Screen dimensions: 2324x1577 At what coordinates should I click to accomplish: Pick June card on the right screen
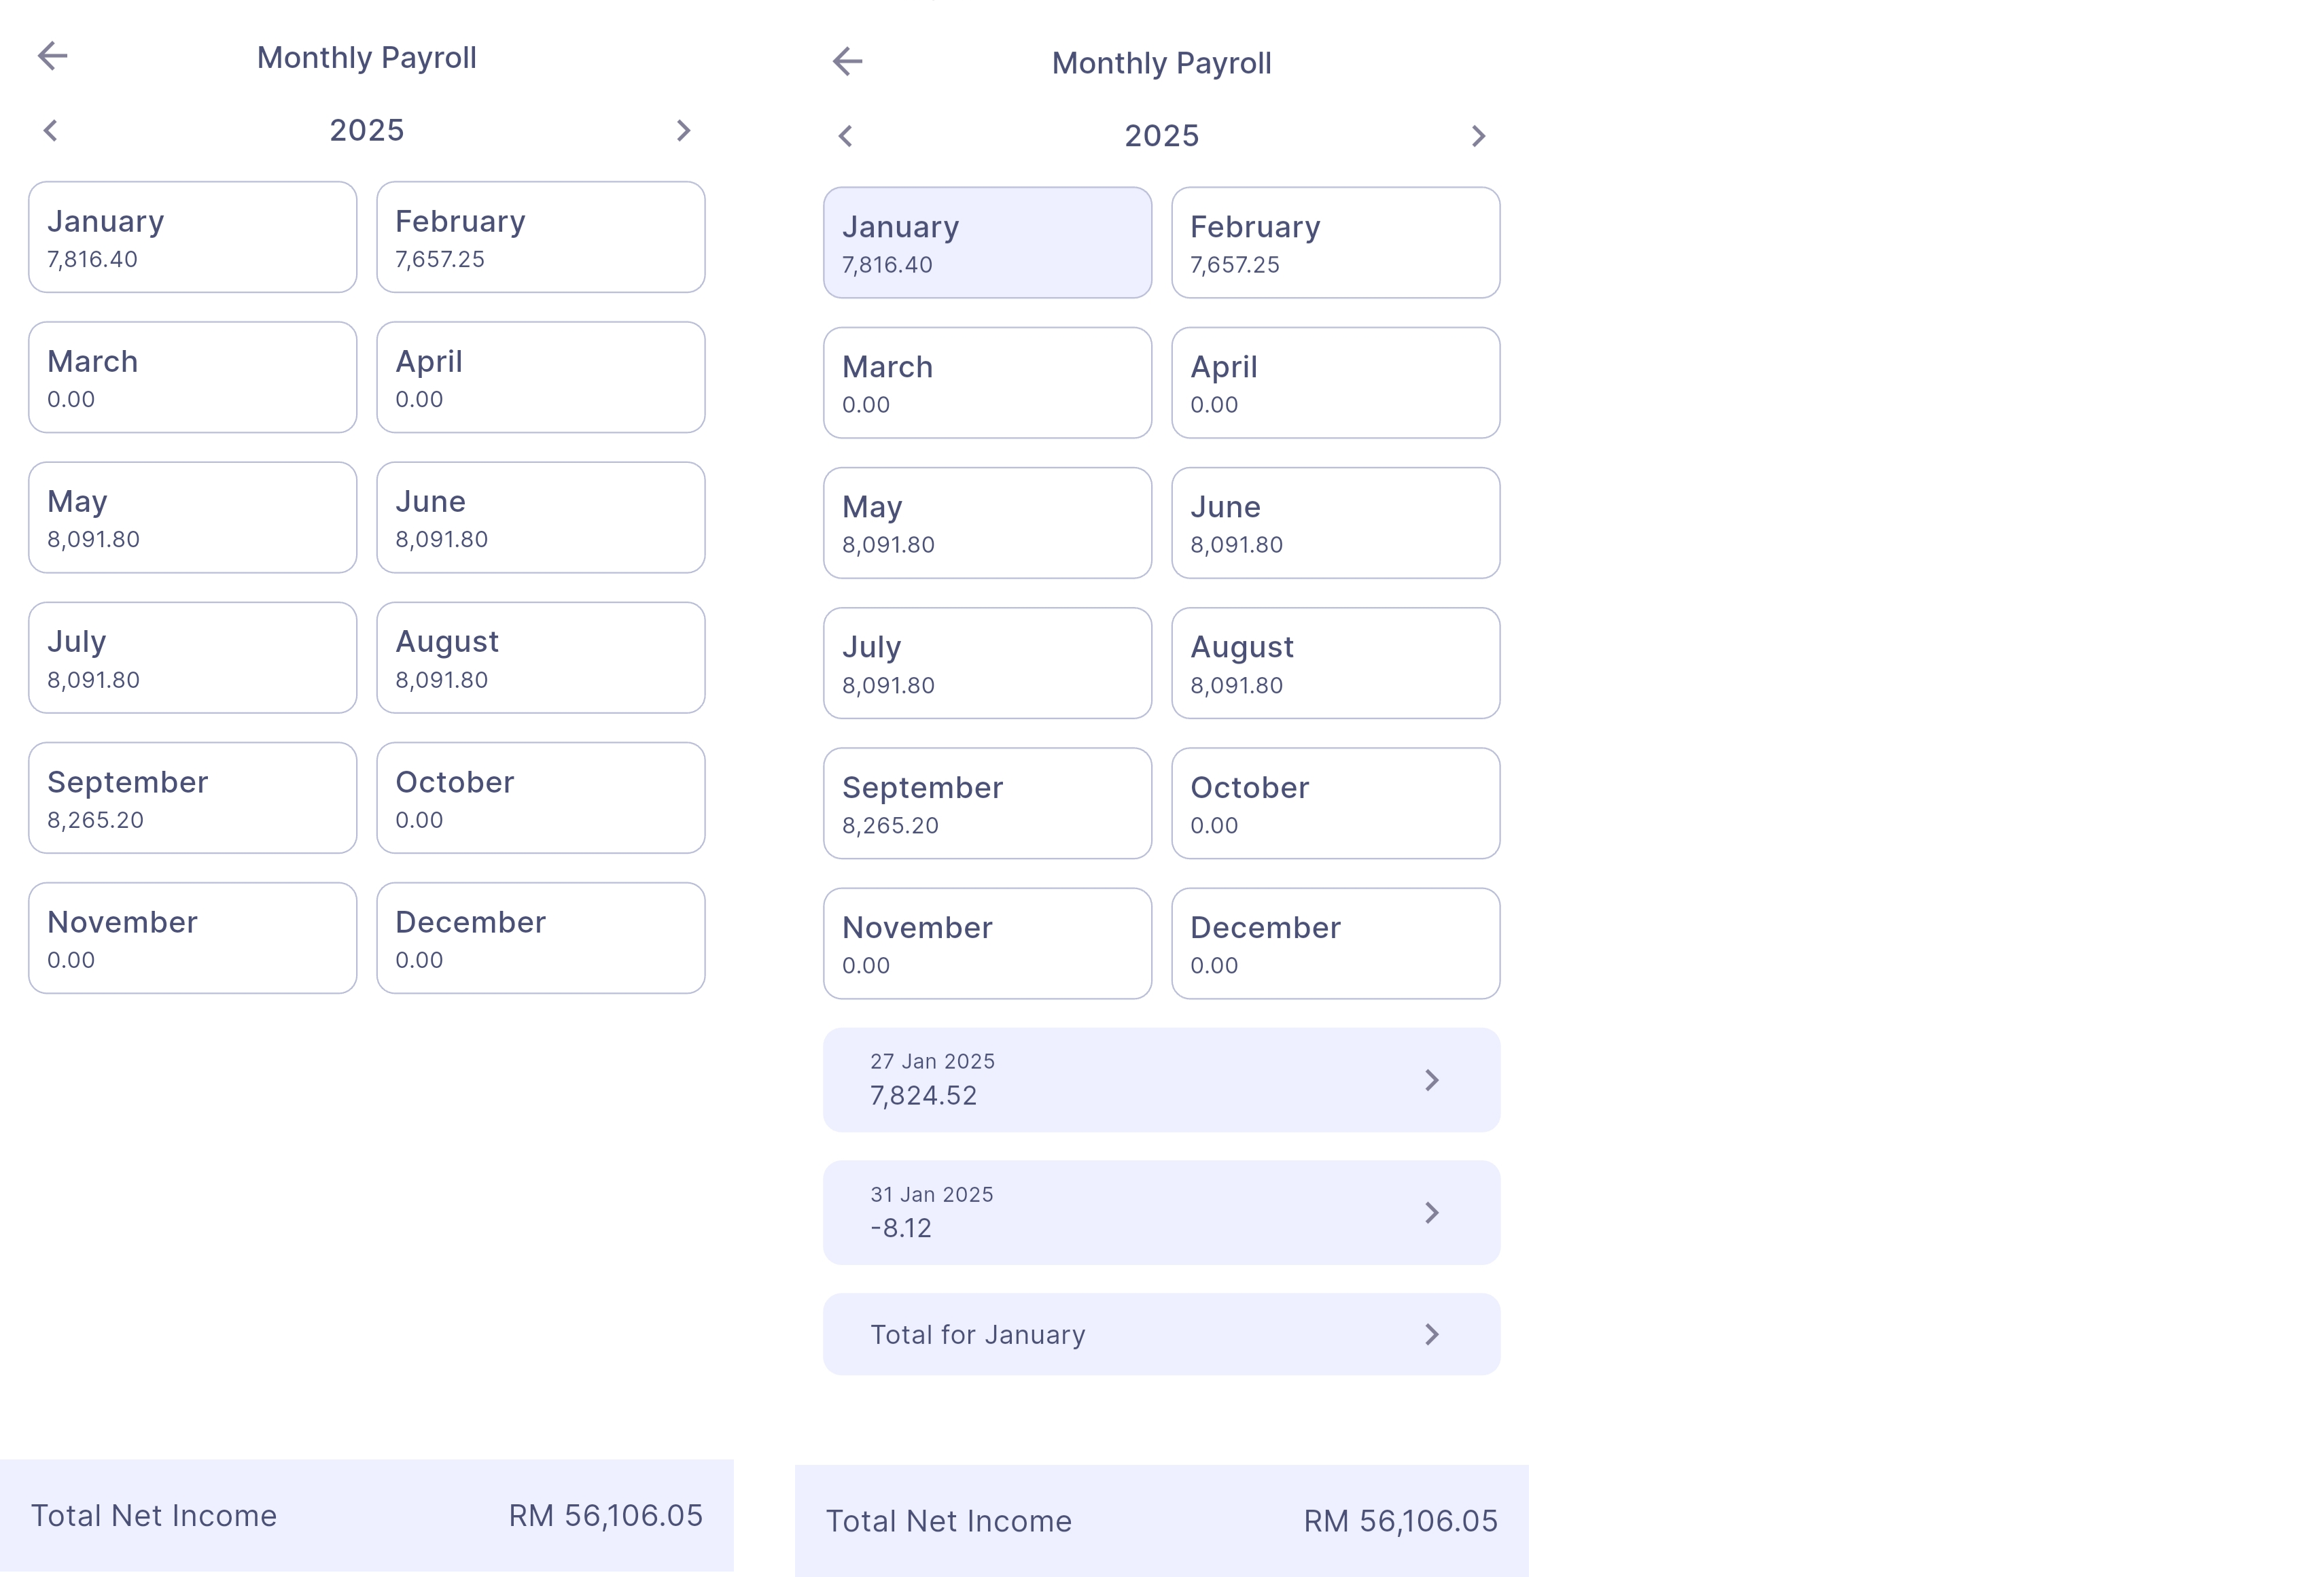tap(1335, 523)
